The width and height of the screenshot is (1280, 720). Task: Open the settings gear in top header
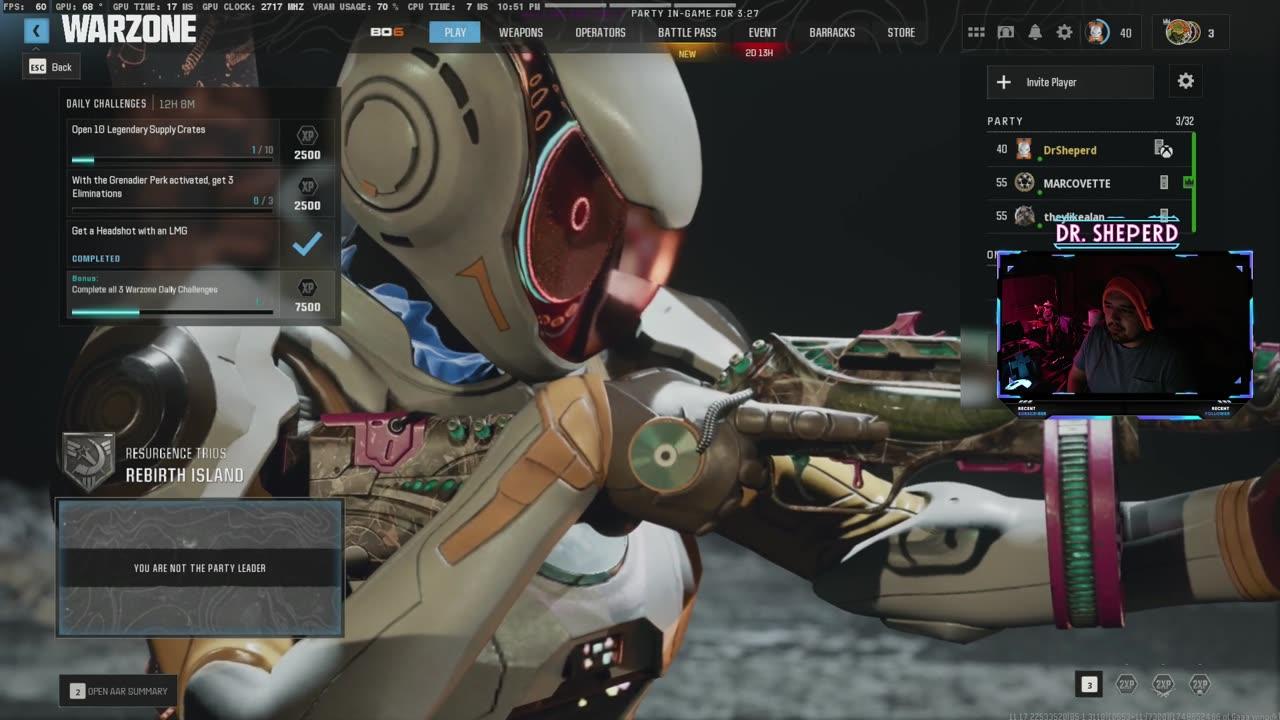1064,32
